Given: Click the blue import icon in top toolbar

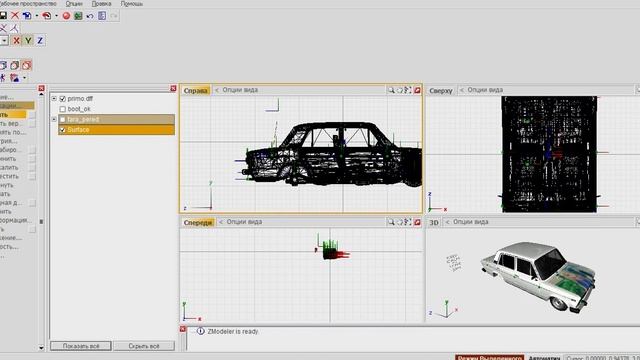Looking at the screenshot, I should [x=27, y=16].
